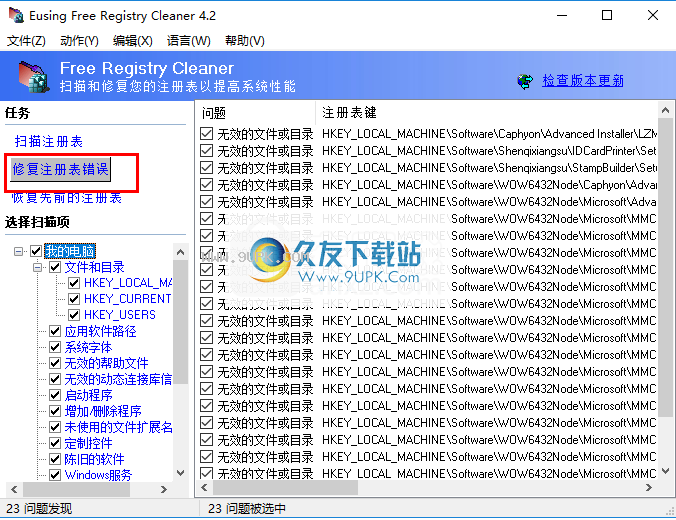This screenshot has width=676, height=520.
Task: Click 扫描注册表 task link
Action: pyautogui.click(x=49, y=141)
